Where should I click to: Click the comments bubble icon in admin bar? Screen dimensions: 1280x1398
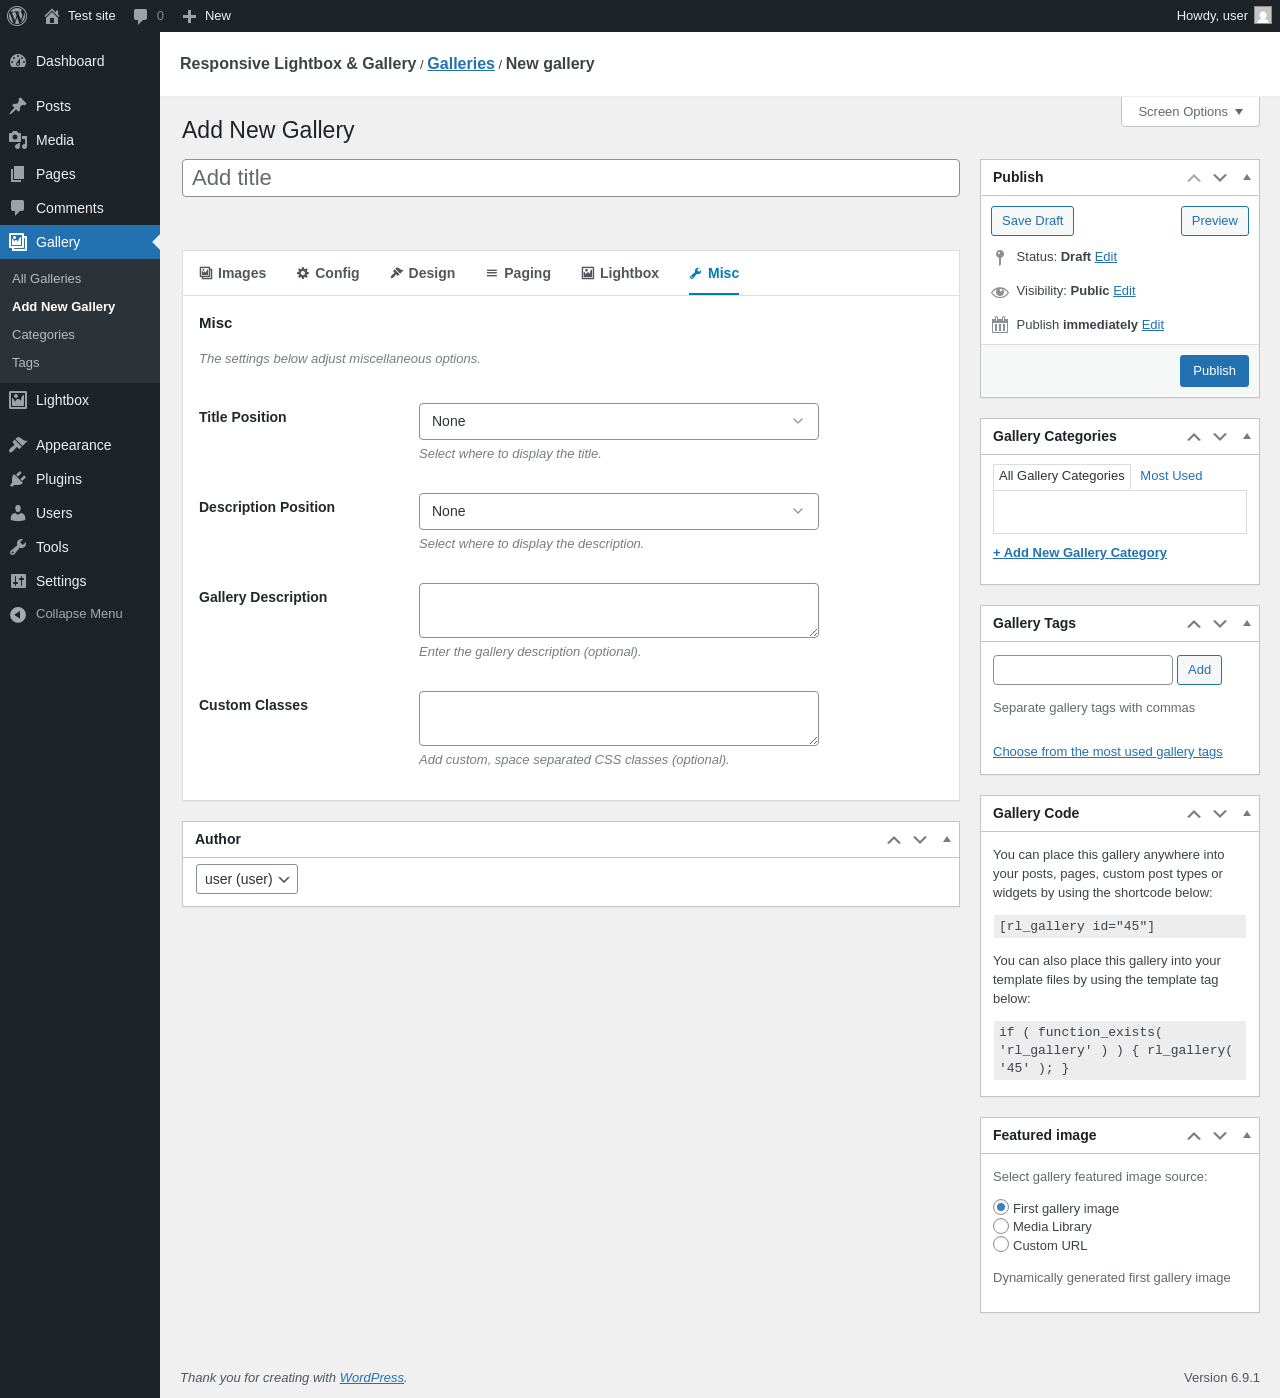[x=140, y=16]
